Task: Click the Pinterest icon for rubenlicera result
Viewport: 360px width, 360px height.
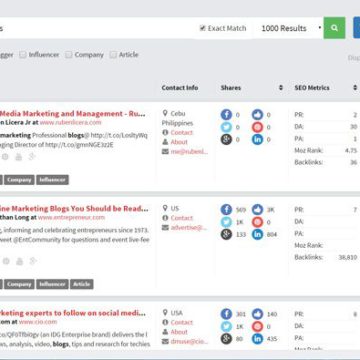Action: (x=257, y=127)
